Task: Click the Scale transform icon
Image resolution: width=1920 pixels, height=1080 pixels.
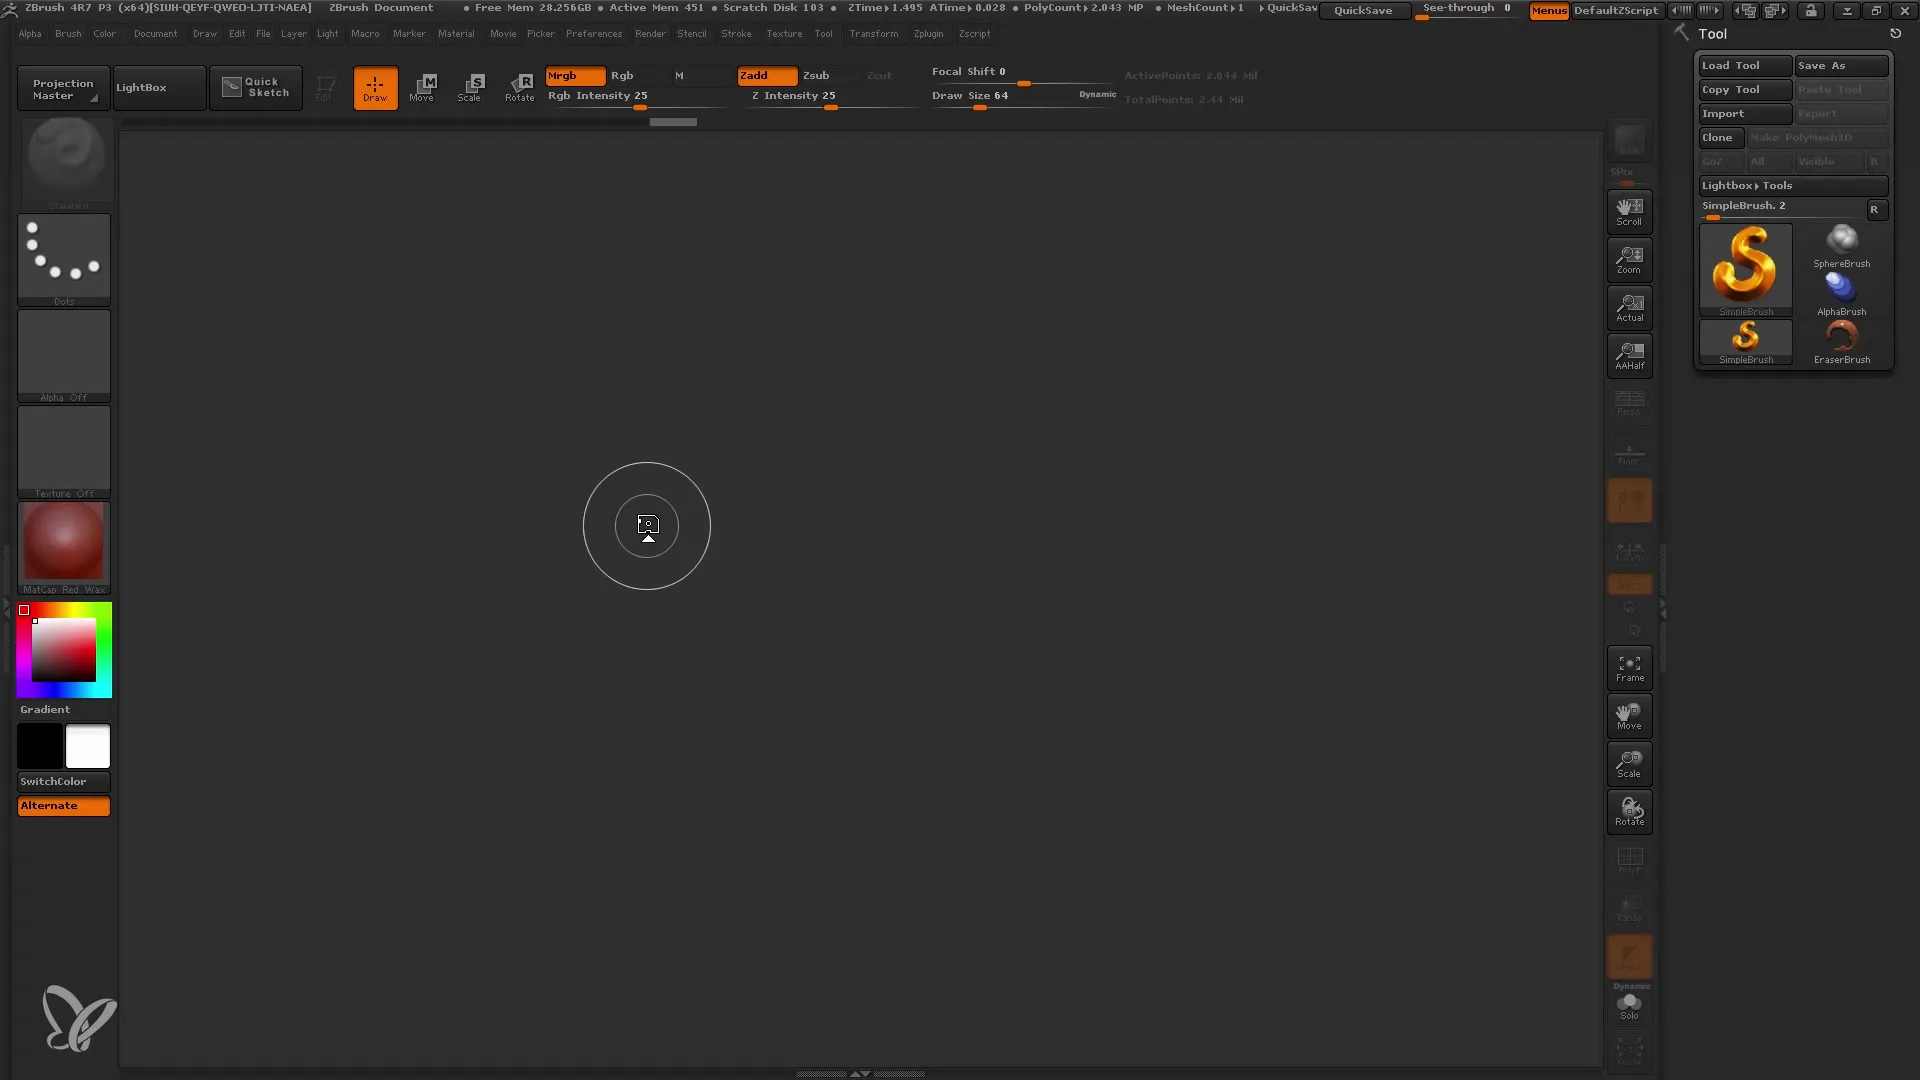Action: tap(471, 86)
